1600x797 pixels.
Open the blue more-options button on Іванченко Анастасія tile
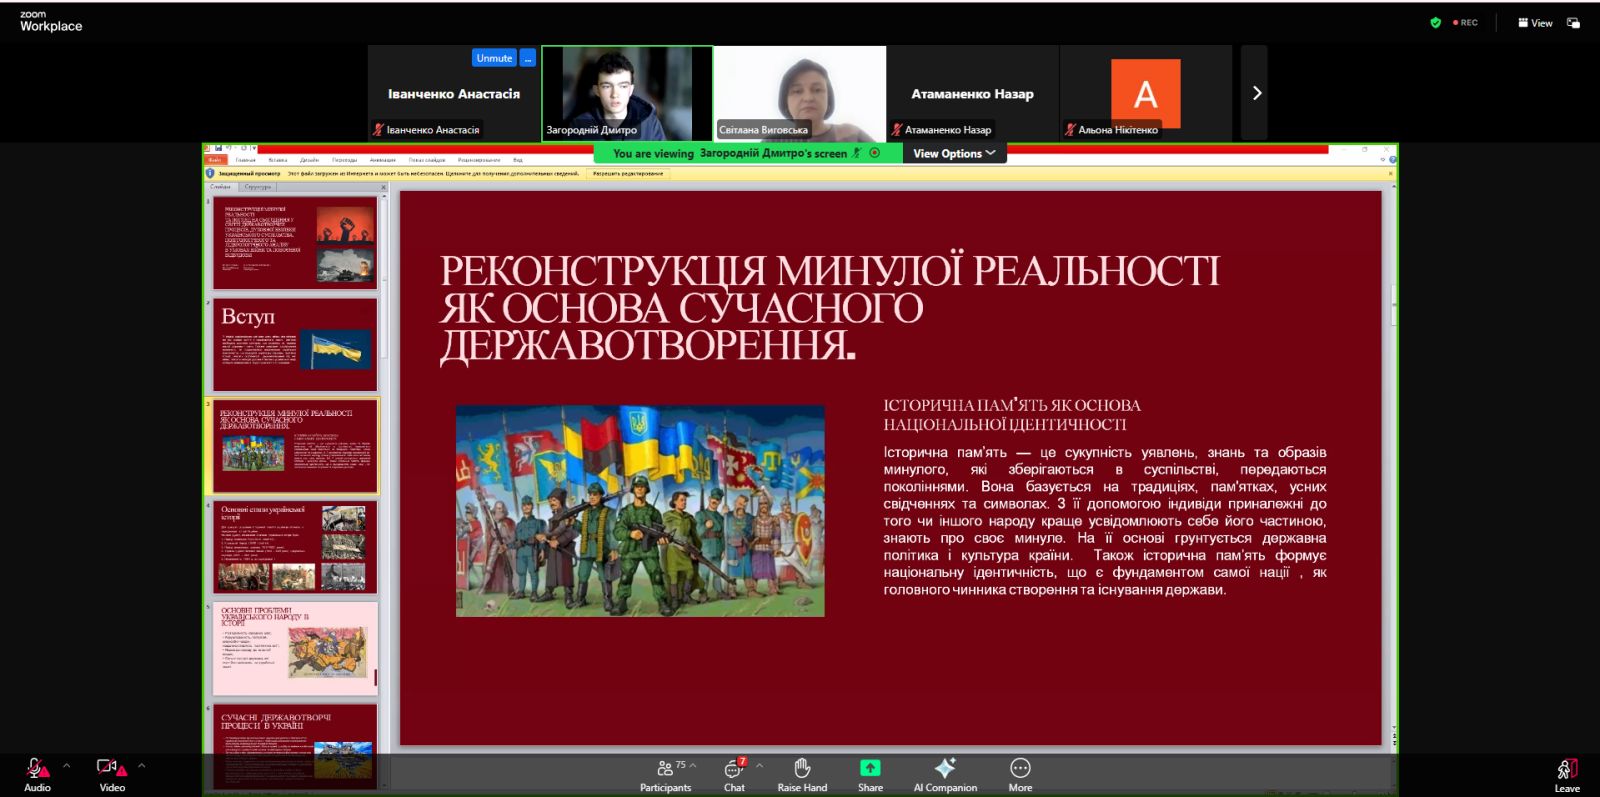pyautogui.click(x=528, y=58)
